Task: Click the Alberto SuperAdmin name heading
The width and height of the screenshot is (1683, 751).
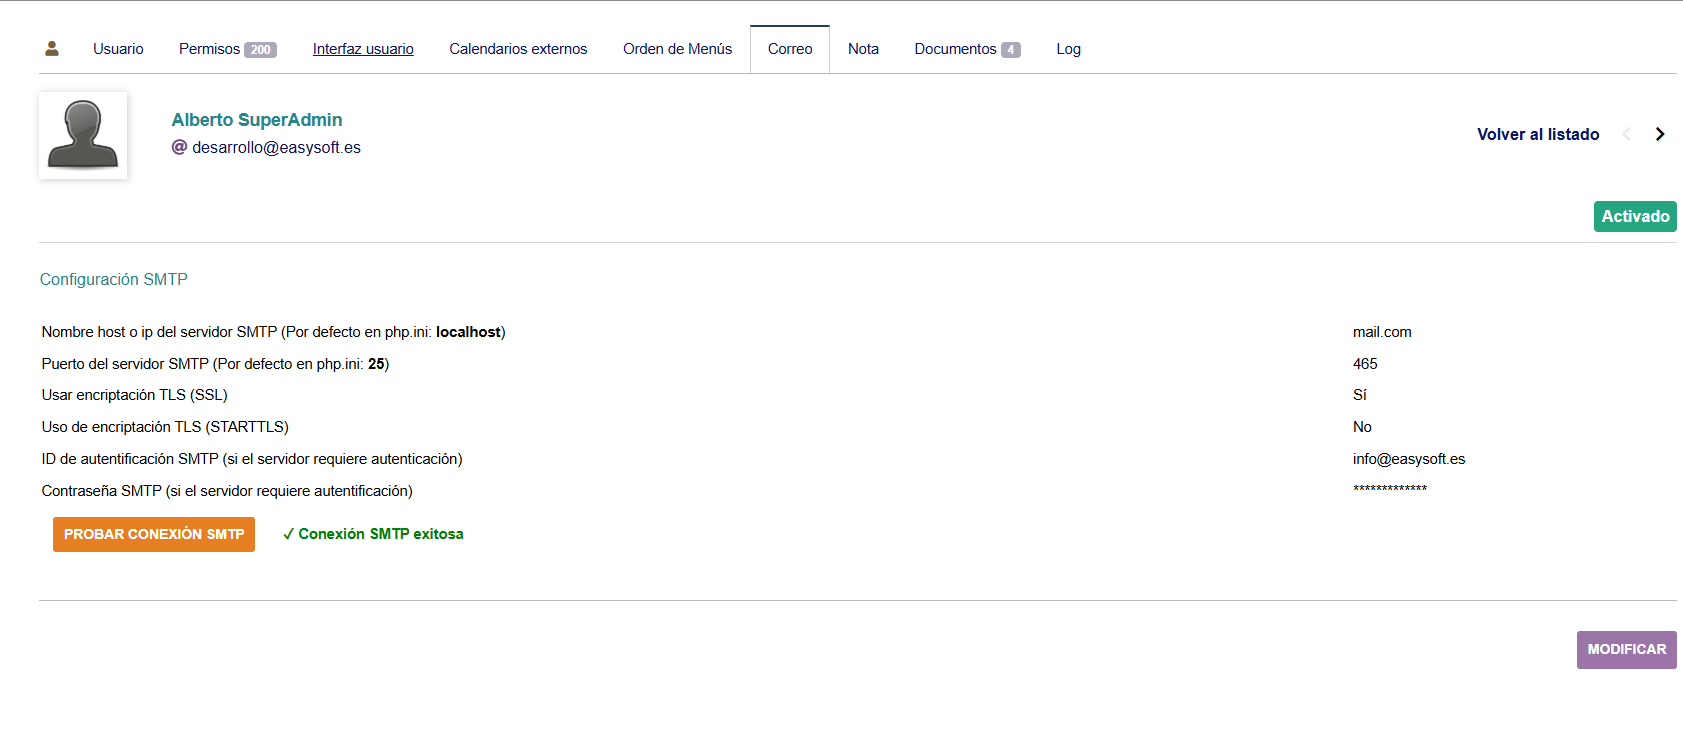Action: point(257,120)
